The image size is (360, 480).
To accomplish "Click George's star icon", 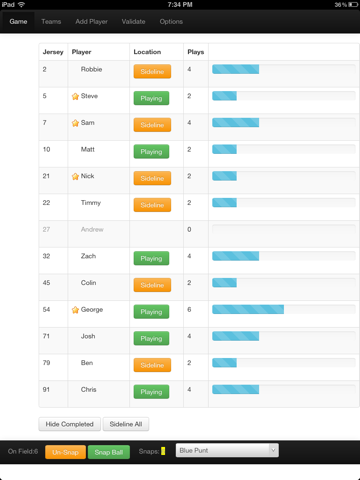I will [75, 310].
